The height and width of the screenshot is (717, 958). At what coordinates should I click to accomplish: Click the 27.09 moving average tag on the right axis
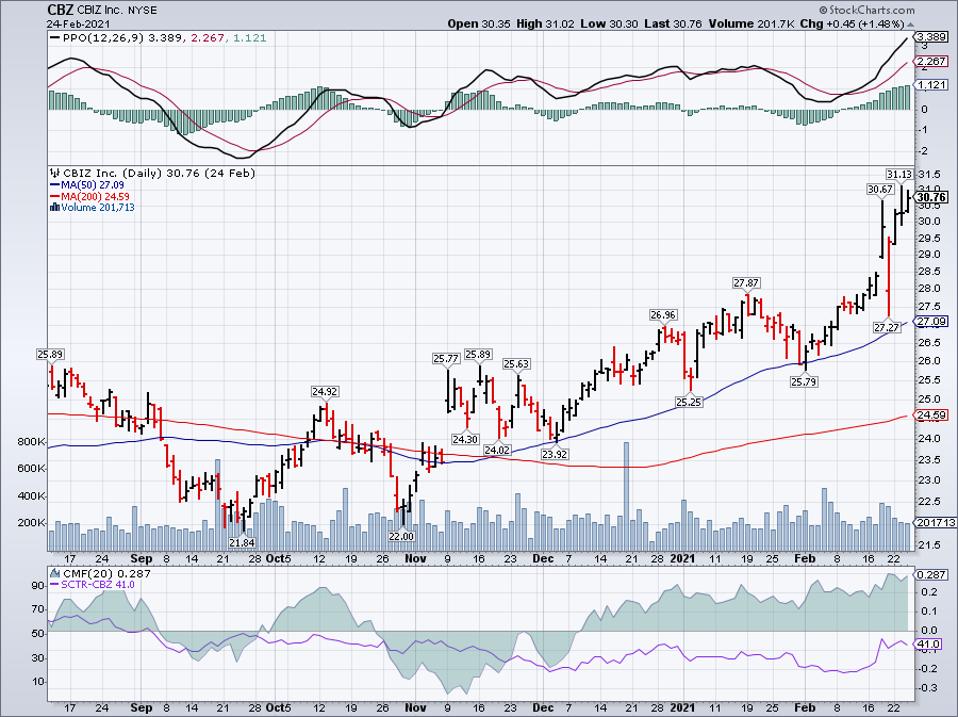[x=932, y=321]
